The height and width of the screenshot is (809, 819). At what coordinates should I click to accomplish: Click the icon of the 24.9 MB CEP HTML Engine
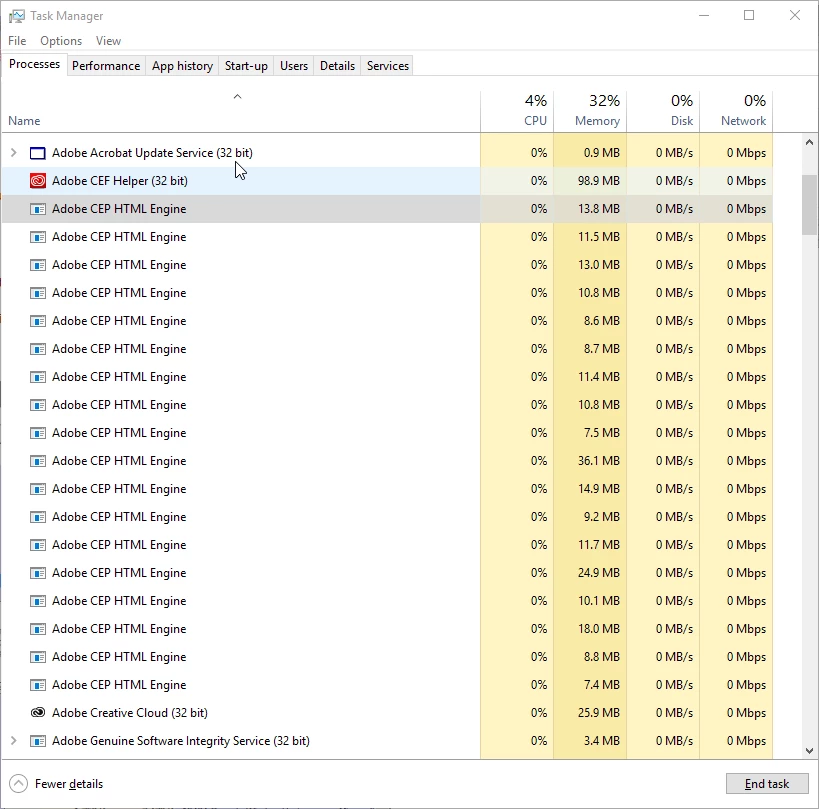click(x=38, y=573)
